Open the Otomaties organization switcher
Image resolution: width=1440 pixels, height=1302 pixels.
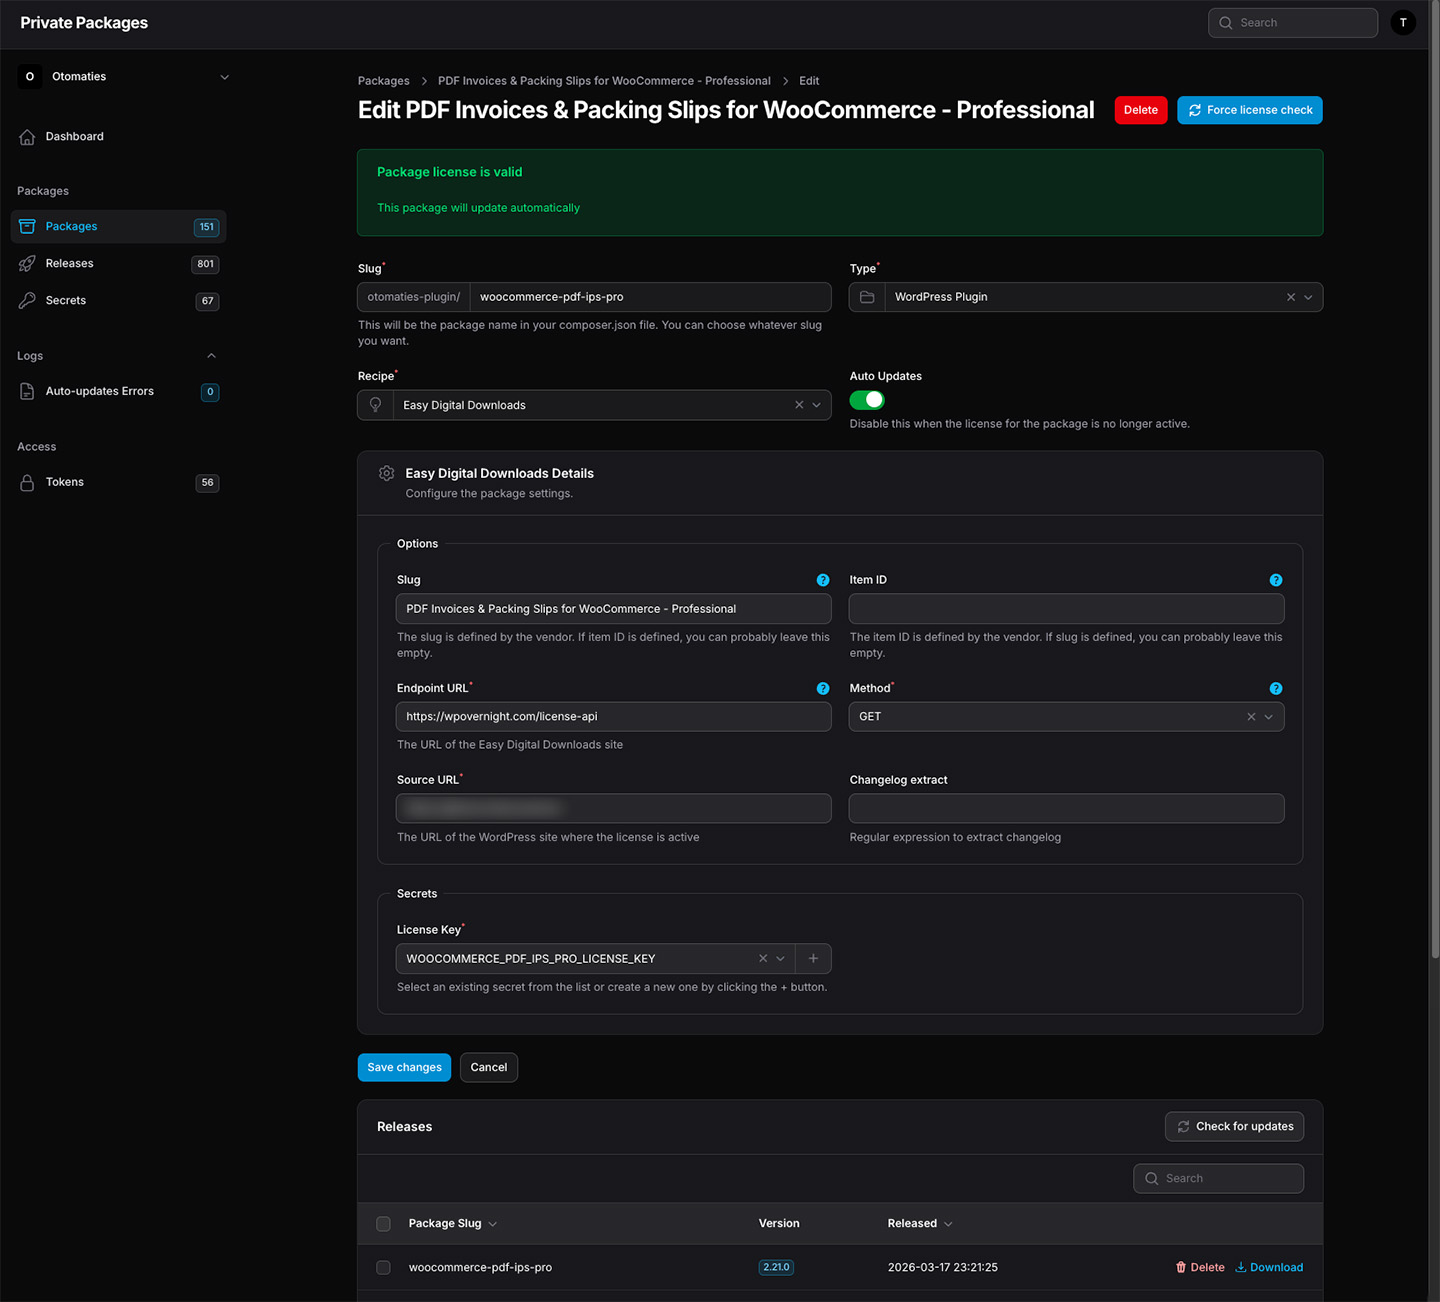coord(124,77)
